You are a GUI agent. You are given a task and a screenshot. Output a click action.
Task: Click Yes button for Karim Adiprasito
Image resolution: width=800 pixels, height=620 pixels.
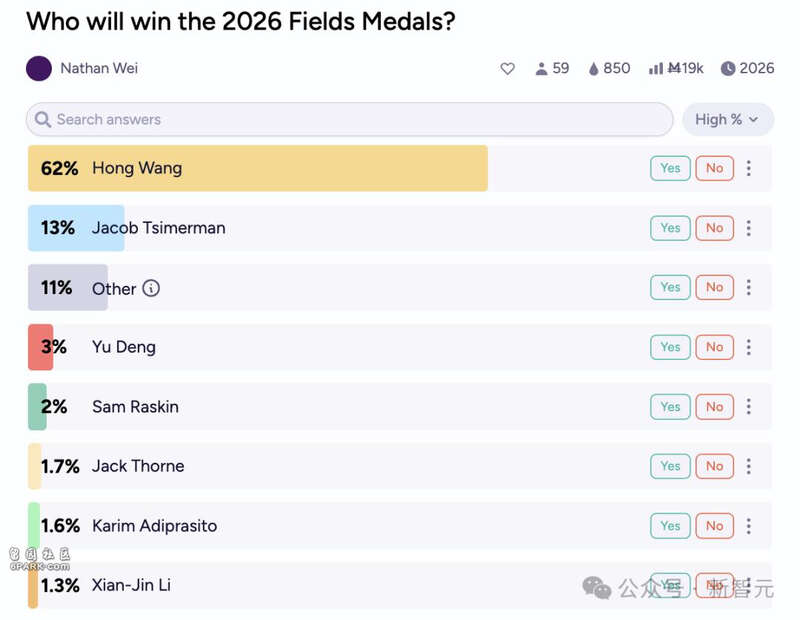tap(670, 526)
